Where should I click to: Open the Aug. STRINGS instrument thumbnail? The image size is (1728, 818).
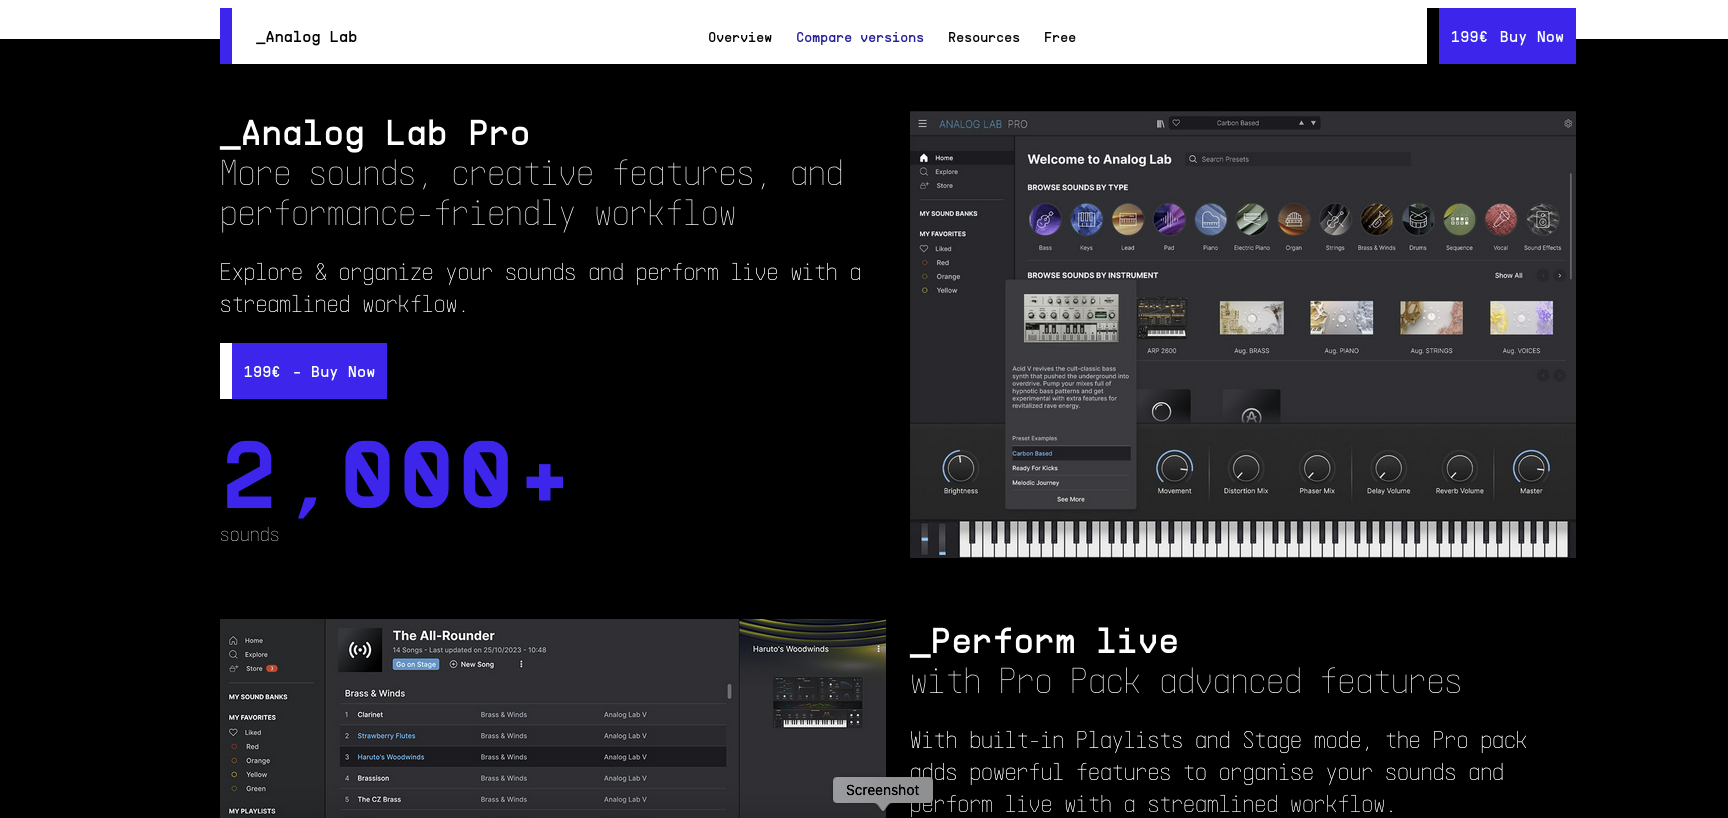1431,318
